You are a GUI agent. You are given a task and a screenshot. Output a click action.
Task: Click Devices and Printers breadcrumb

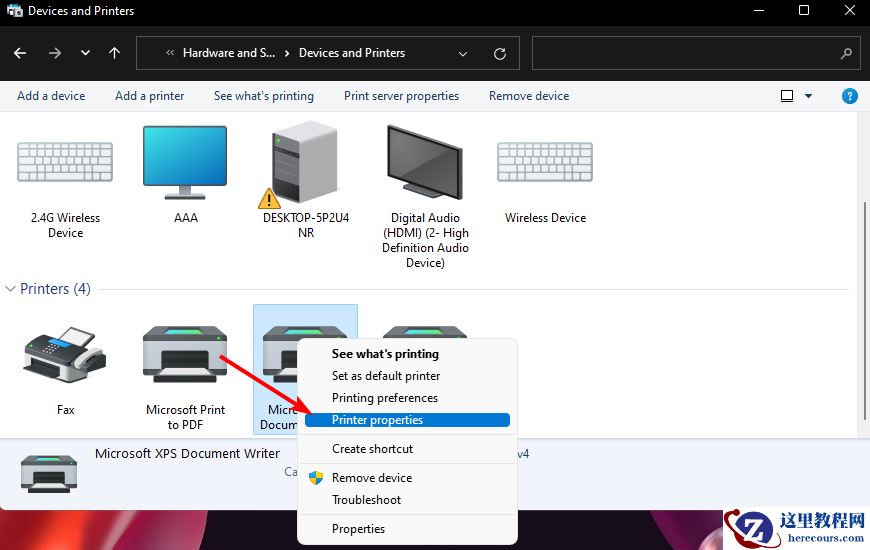click(352, 53)
